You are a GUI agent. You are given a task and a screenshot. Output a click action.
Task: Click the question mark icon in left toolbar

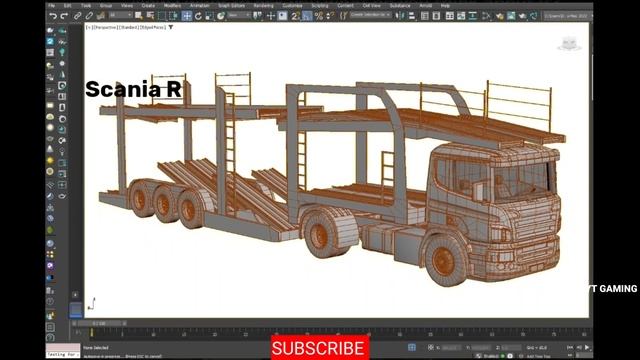[x=50, y=337]
